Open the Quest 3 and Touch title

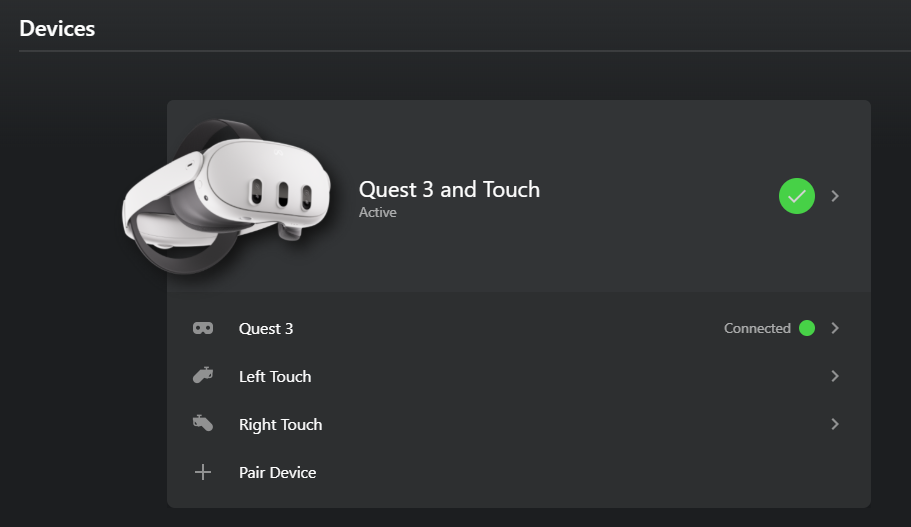(449, 189)
